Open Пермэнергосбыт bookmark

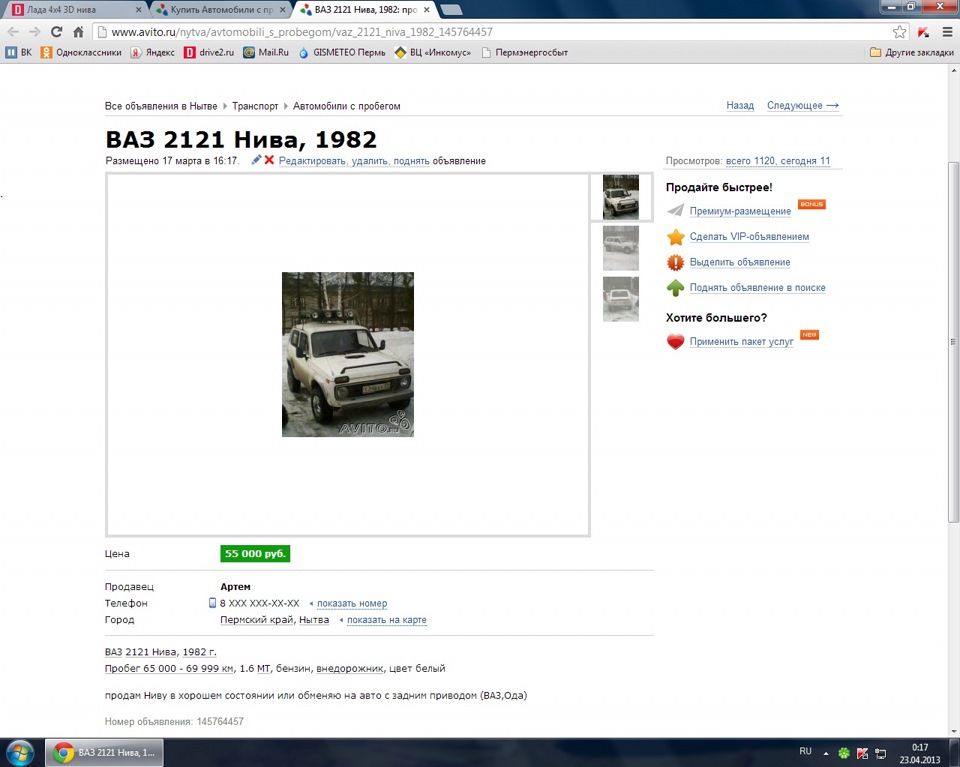coord(525,53)
